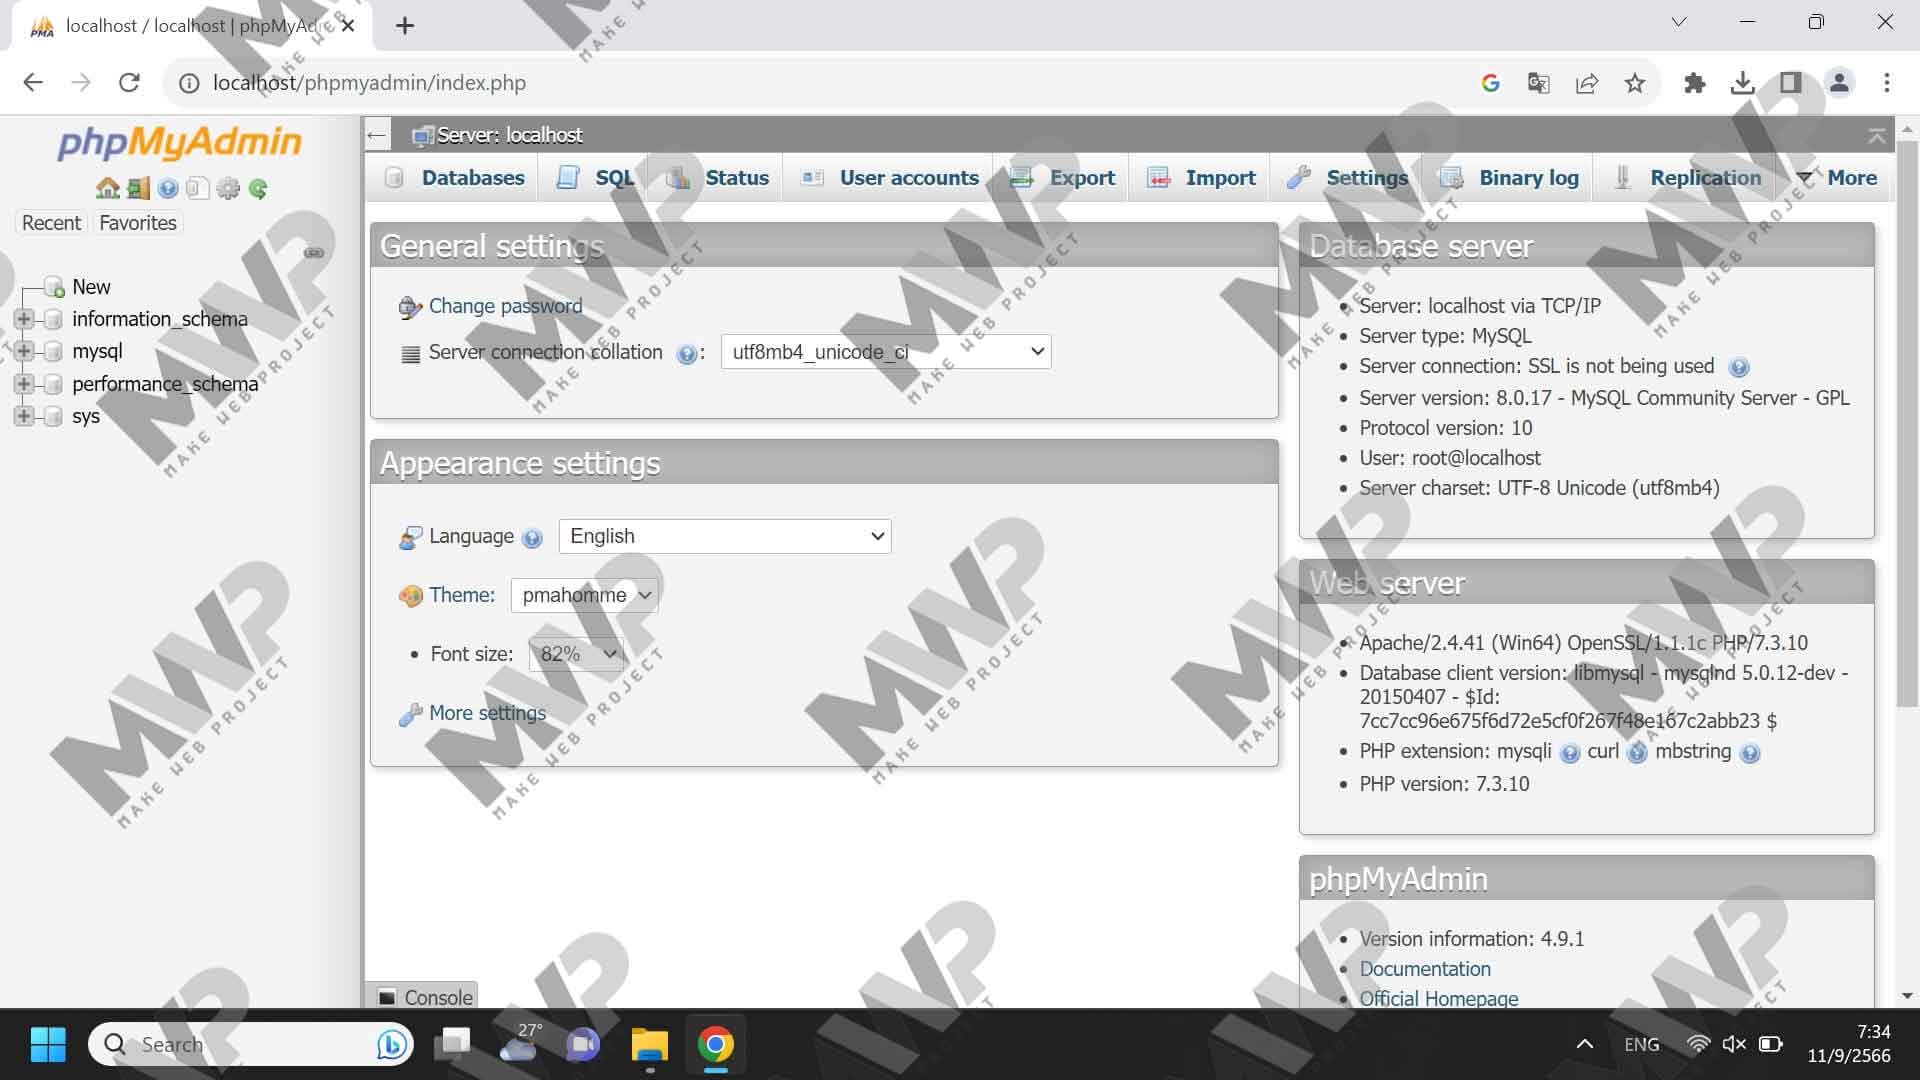The image size is (1920, 1080).
Task: Expand the mysql database tree
Action: tap(24, 351)
